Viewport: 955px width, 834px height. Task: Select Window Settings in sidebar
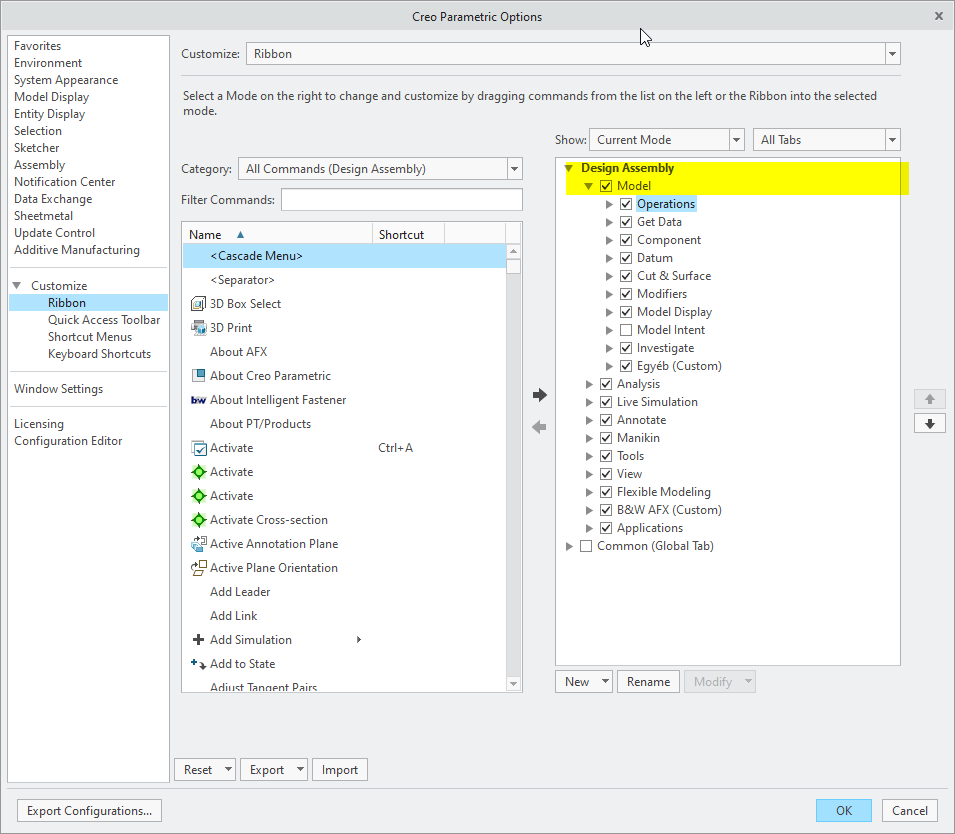click(58, 389)
